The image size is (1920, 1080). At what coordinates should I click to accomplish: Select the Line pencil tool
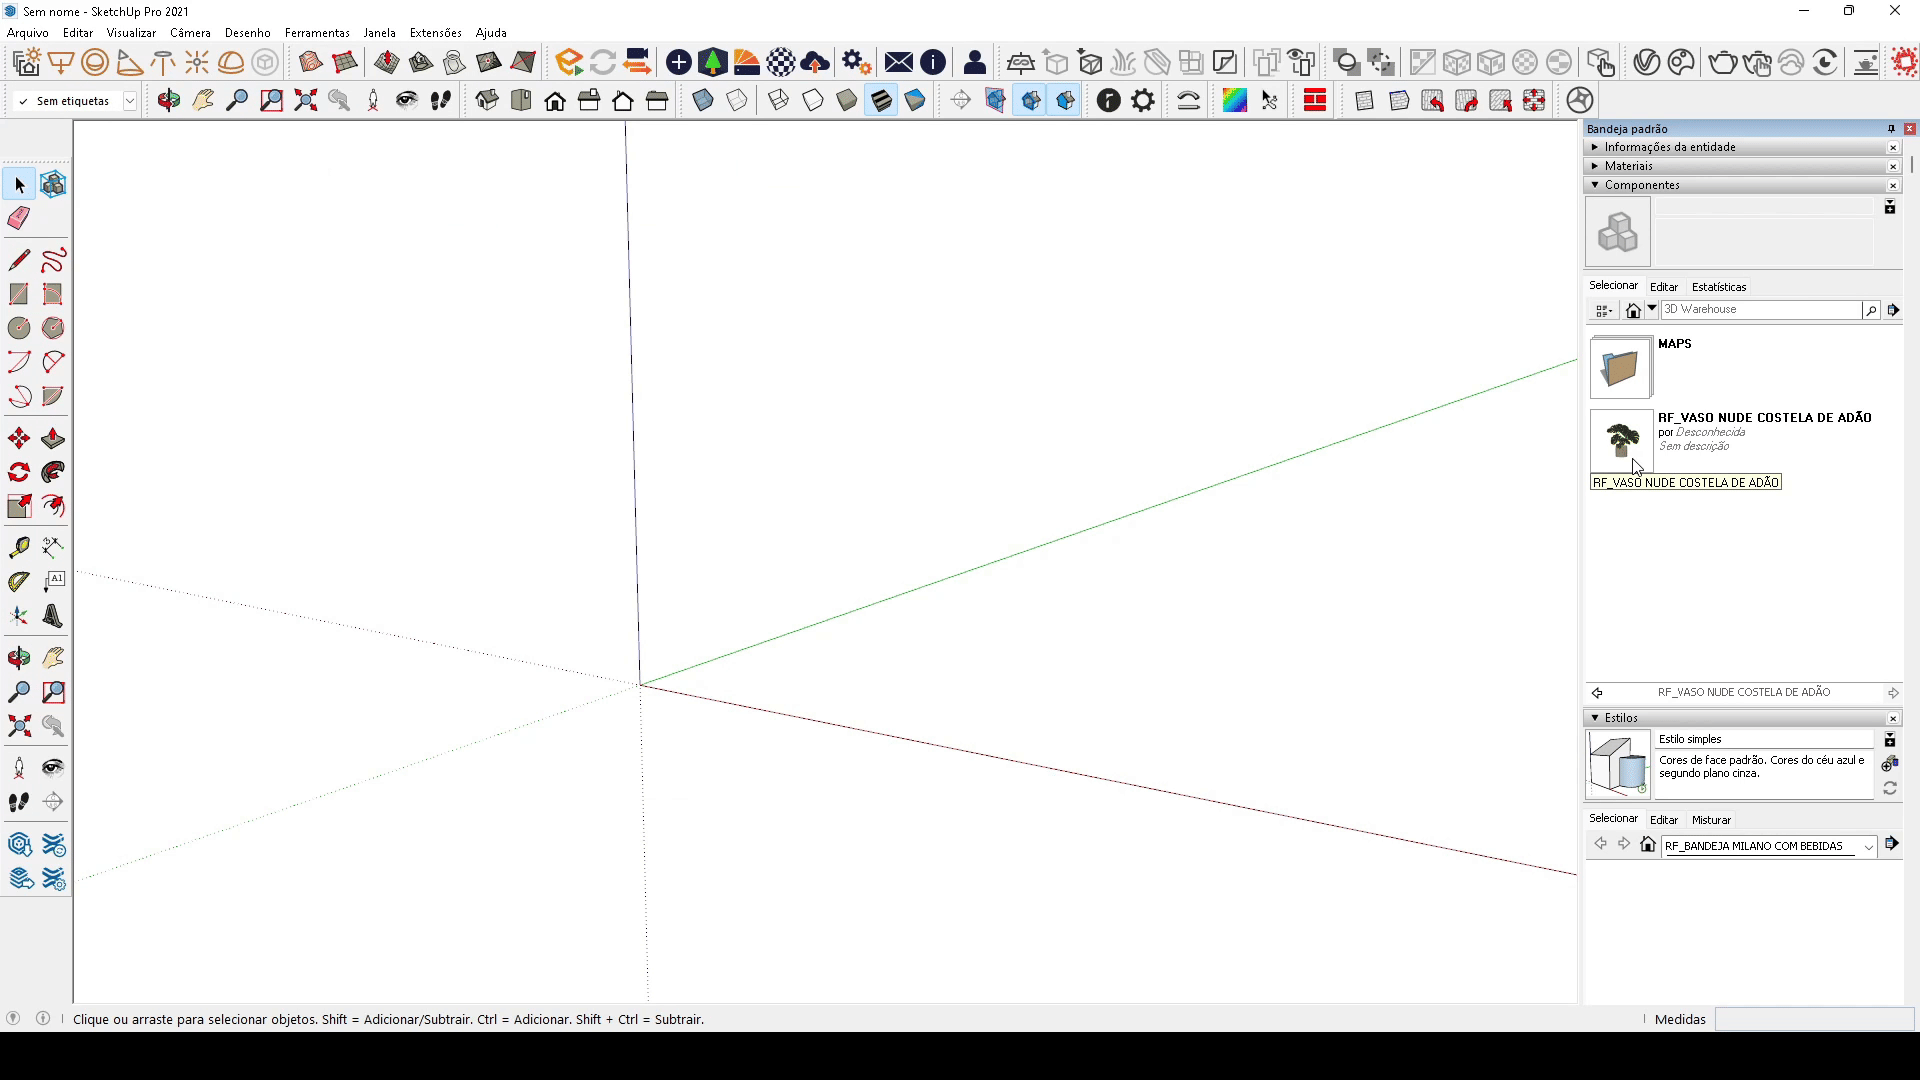19,260
